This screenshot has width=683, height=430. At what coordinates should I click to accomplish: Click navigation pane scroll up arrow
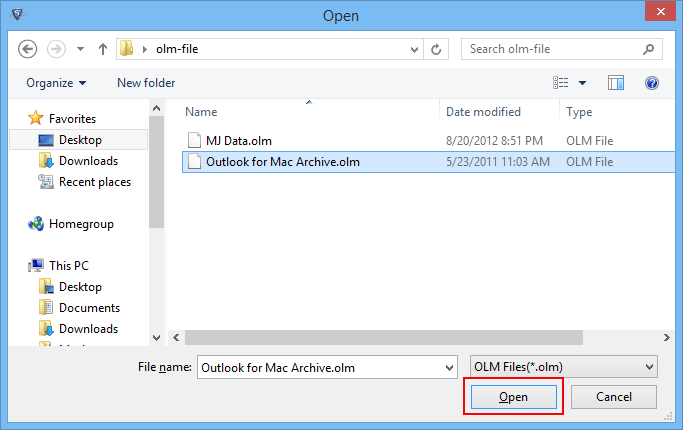[x=156, y=108]
